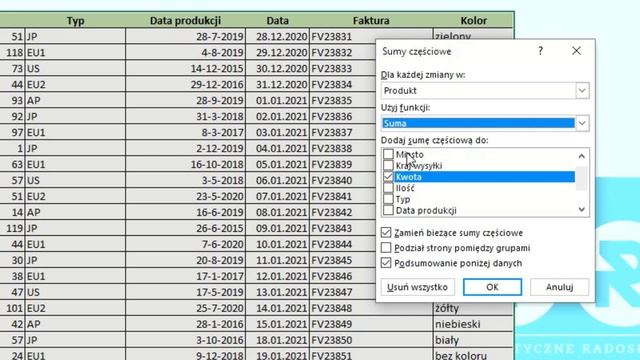Select cell FV23848
The image size is (640, 360).
pyautogui.click(x=371, y=308)
